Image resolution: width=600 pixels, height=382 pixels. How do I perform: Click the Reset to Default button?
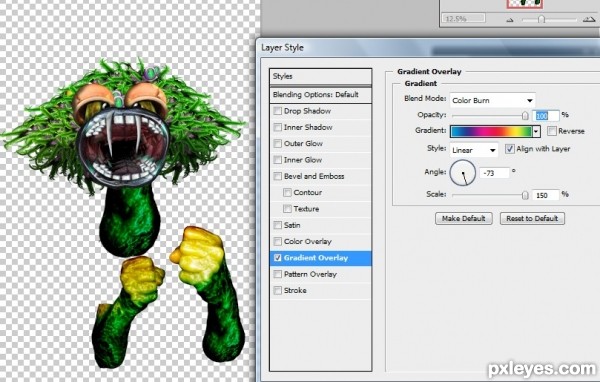532,219
